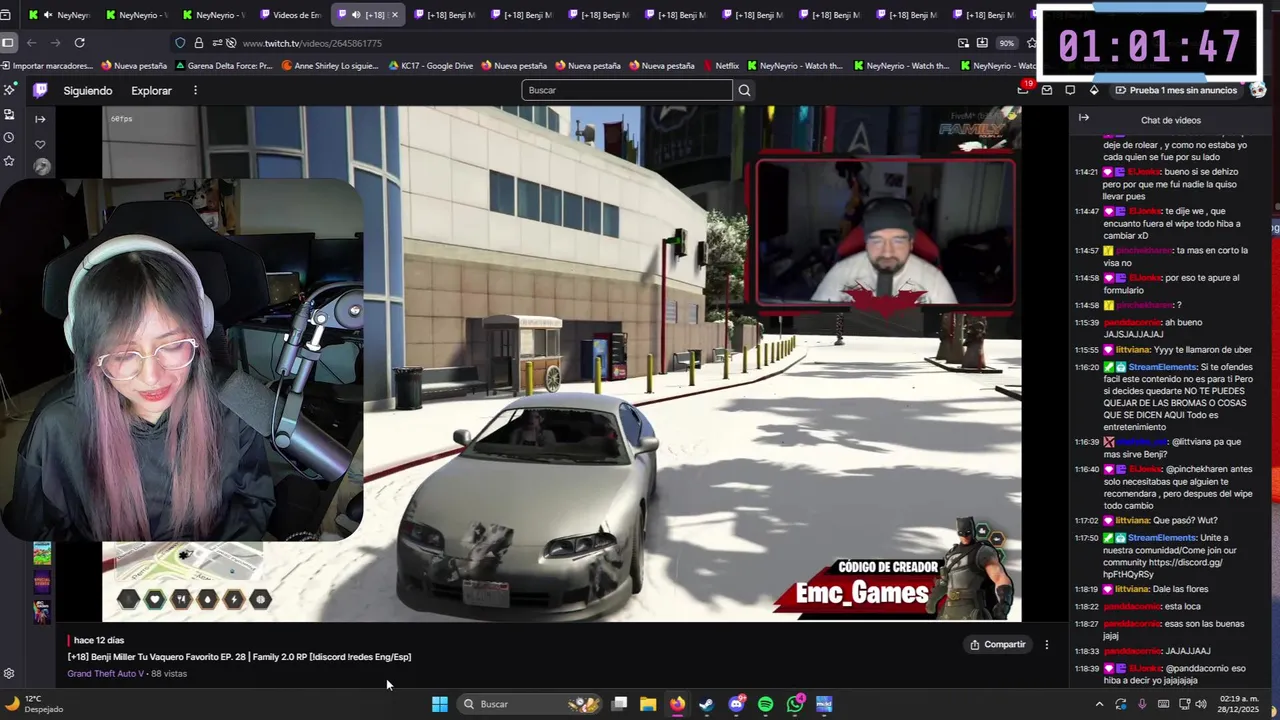Focus the Twitch Buscar search field
1280x720 pixels.
point(627,90)
